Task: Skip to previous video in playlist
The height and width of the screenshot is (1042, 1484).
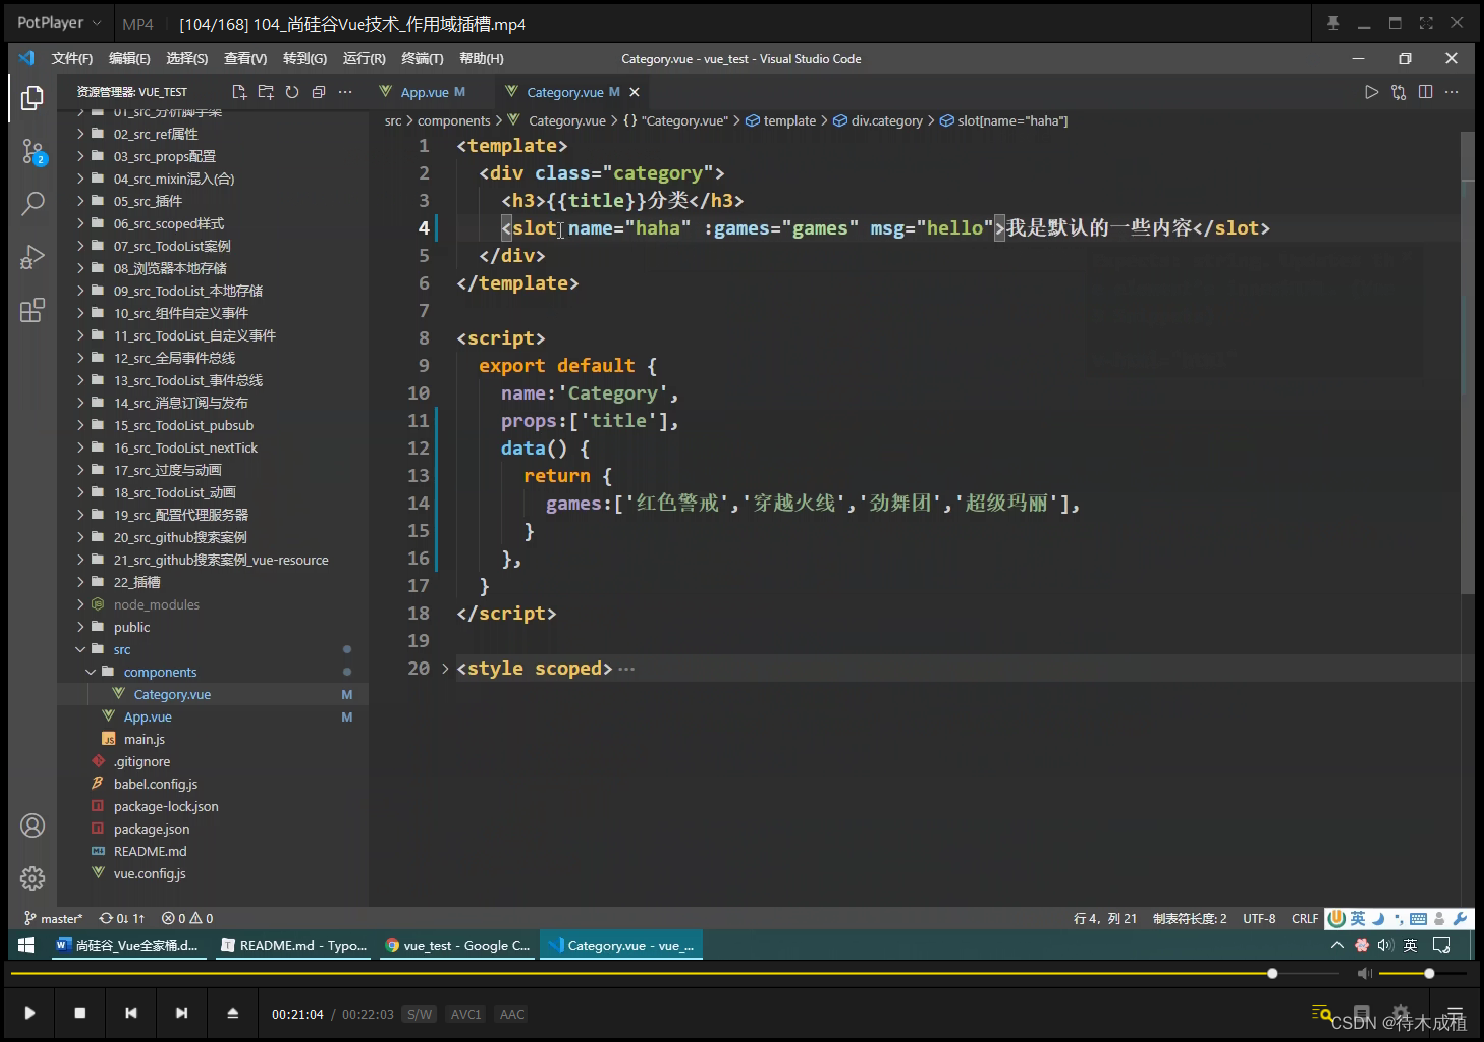Action: [x=131, y=1013]
